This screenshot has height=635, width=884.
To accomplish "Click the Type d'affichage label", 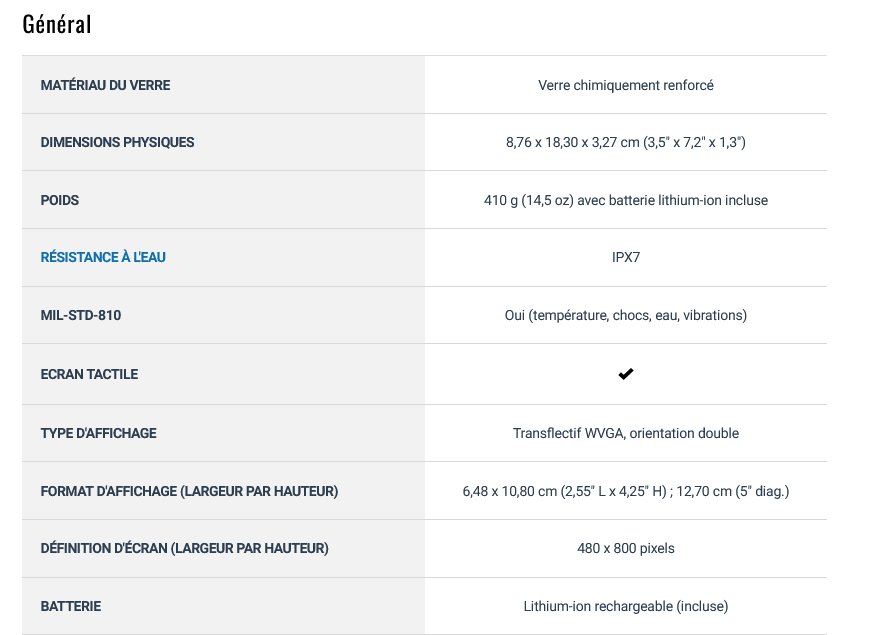I will [x=99, y=433].
